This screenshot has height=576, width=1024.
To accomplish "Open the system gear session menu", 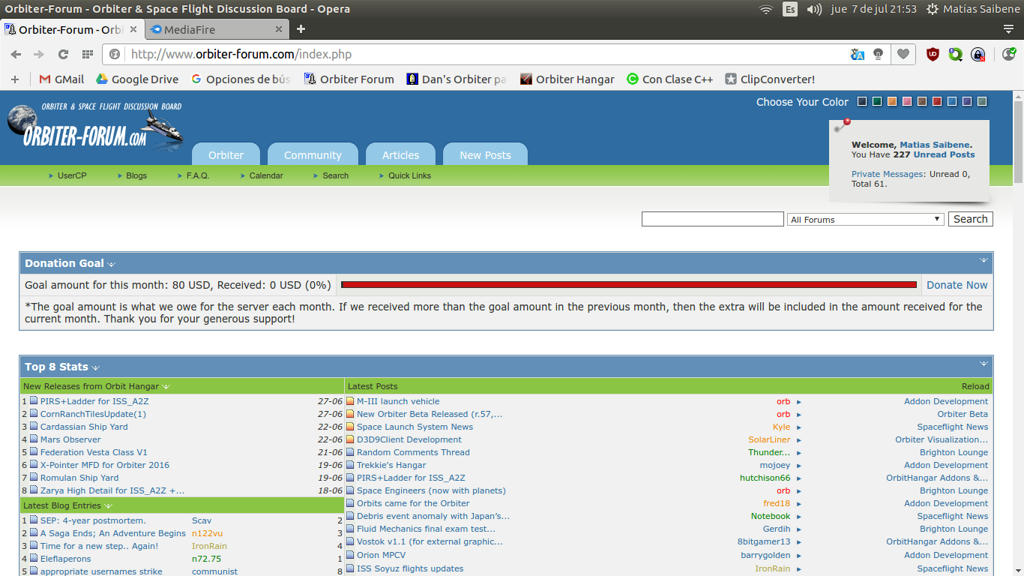I will (x=933, y=9).
